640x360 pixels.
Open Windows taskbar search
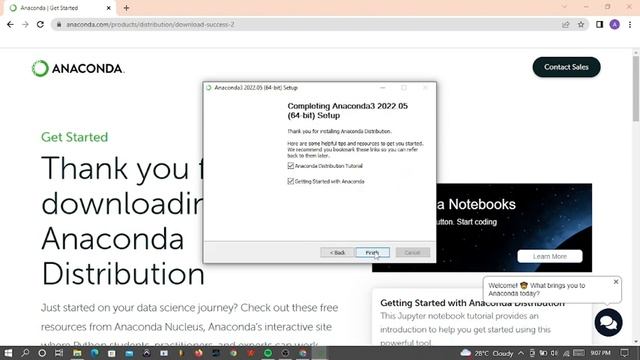25,353
